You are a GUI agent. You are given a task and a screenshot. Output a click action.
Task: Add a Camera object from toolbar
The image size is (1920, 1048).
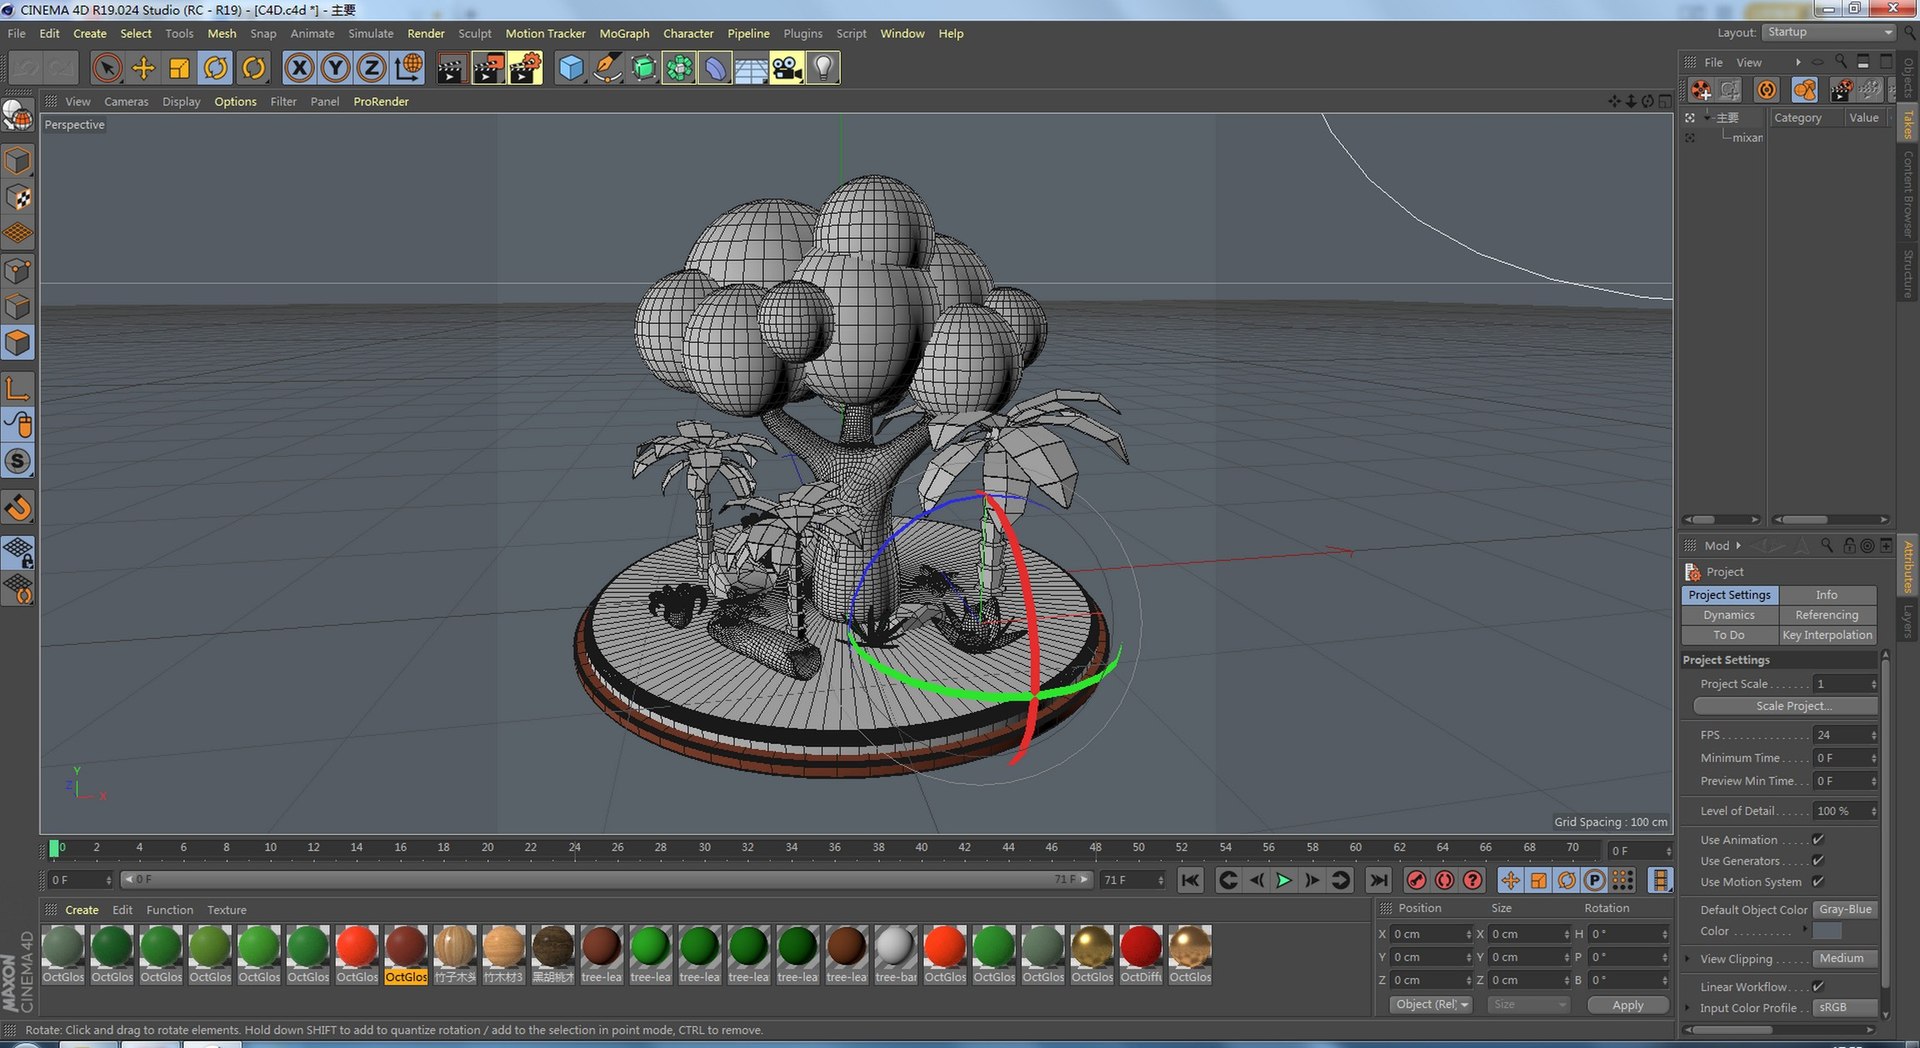pyautogui.click(x=787, y=68)
